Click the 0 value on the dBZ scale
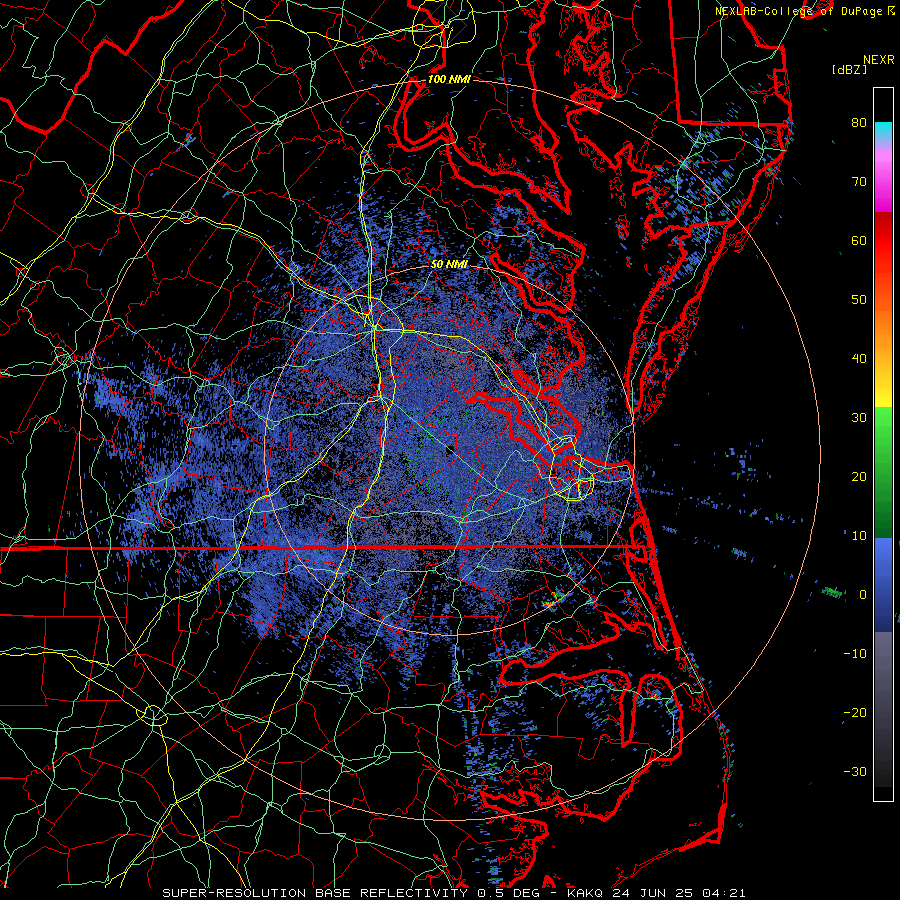The width and height of the screenshot is (900, 900). tap(863, 595)
